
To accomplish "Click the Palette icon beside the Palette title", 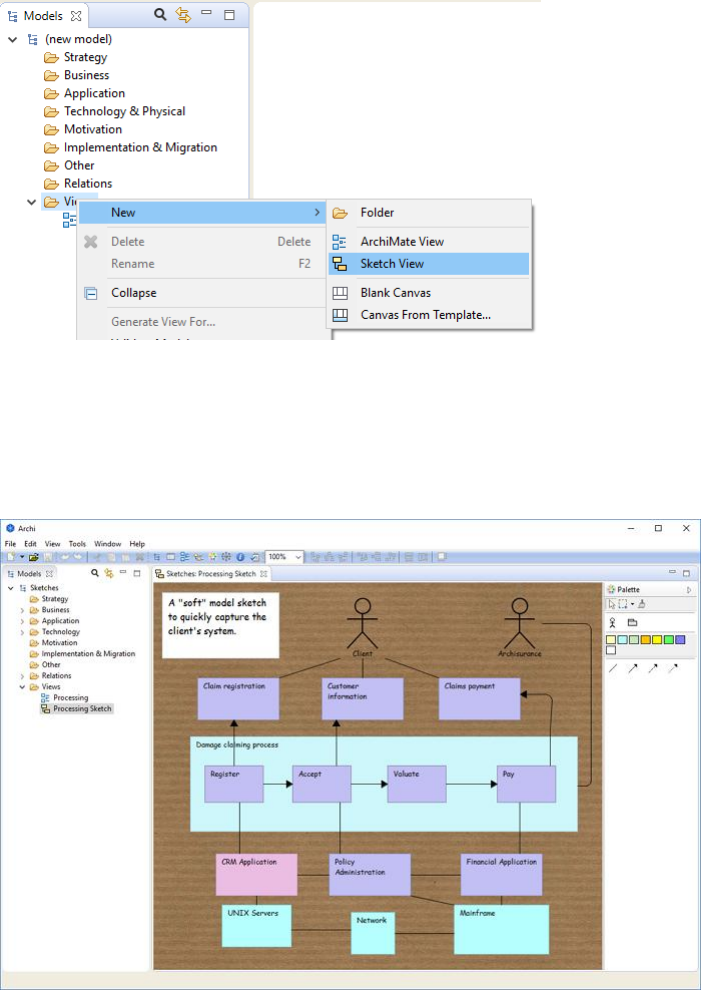I will coord(611,590).
